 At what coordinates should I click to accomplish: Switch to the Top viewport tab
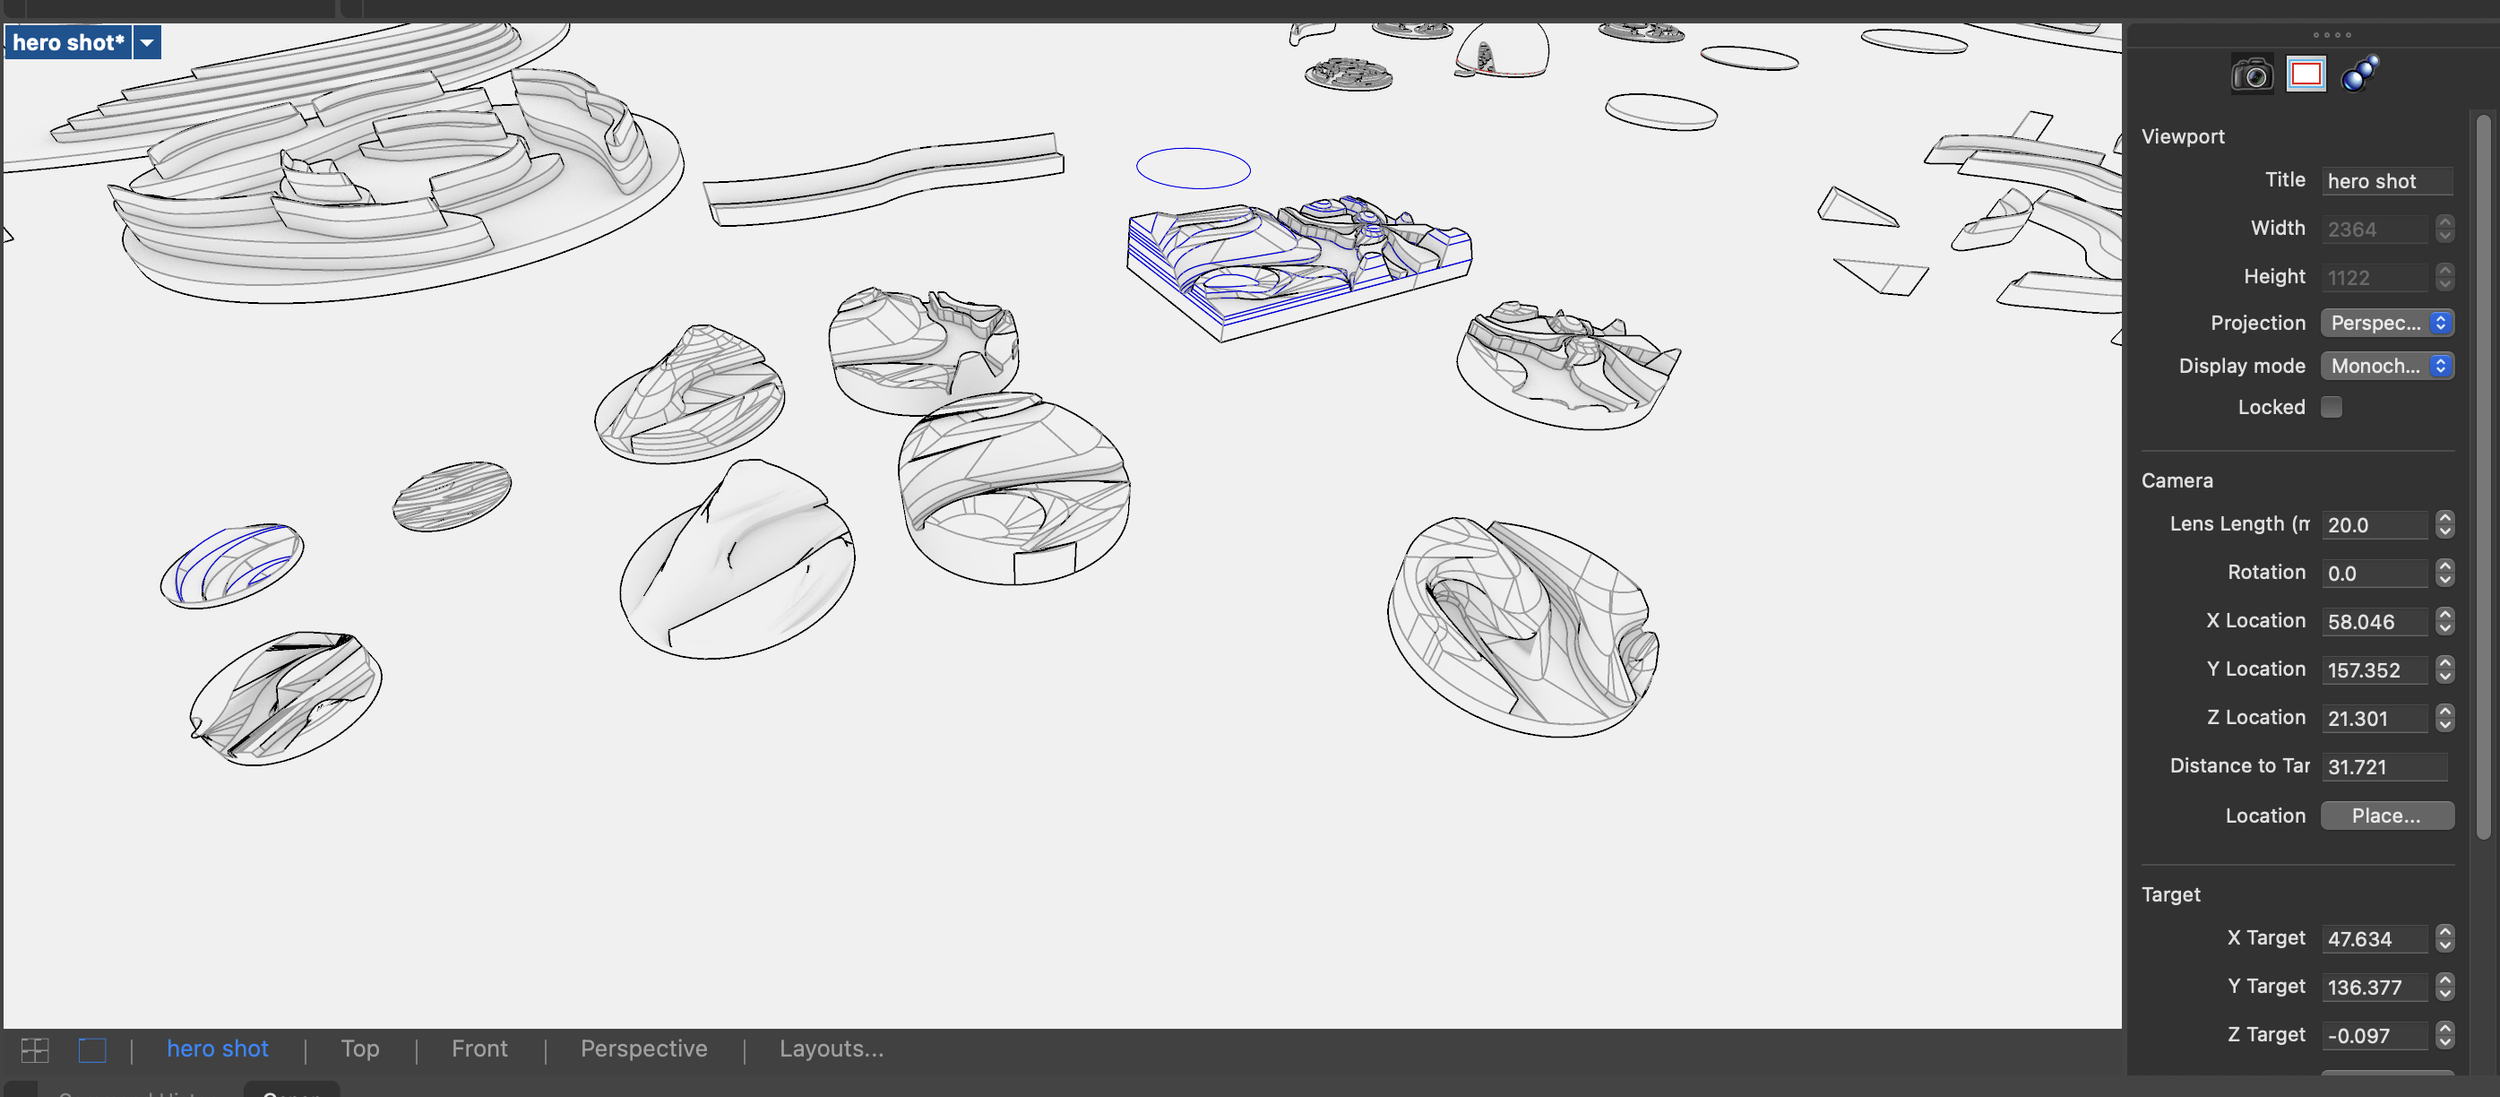[359, 1048]
